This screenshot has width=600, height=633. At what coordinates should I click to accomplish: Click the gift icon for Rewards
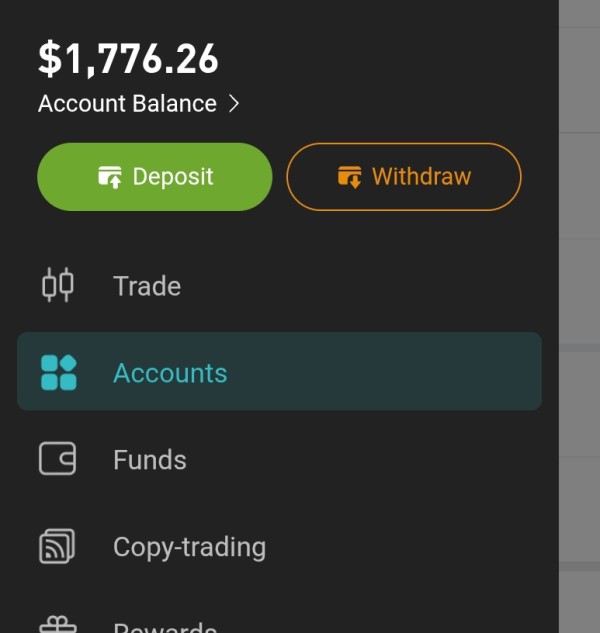pyautogui.click(x=57, y=625)
